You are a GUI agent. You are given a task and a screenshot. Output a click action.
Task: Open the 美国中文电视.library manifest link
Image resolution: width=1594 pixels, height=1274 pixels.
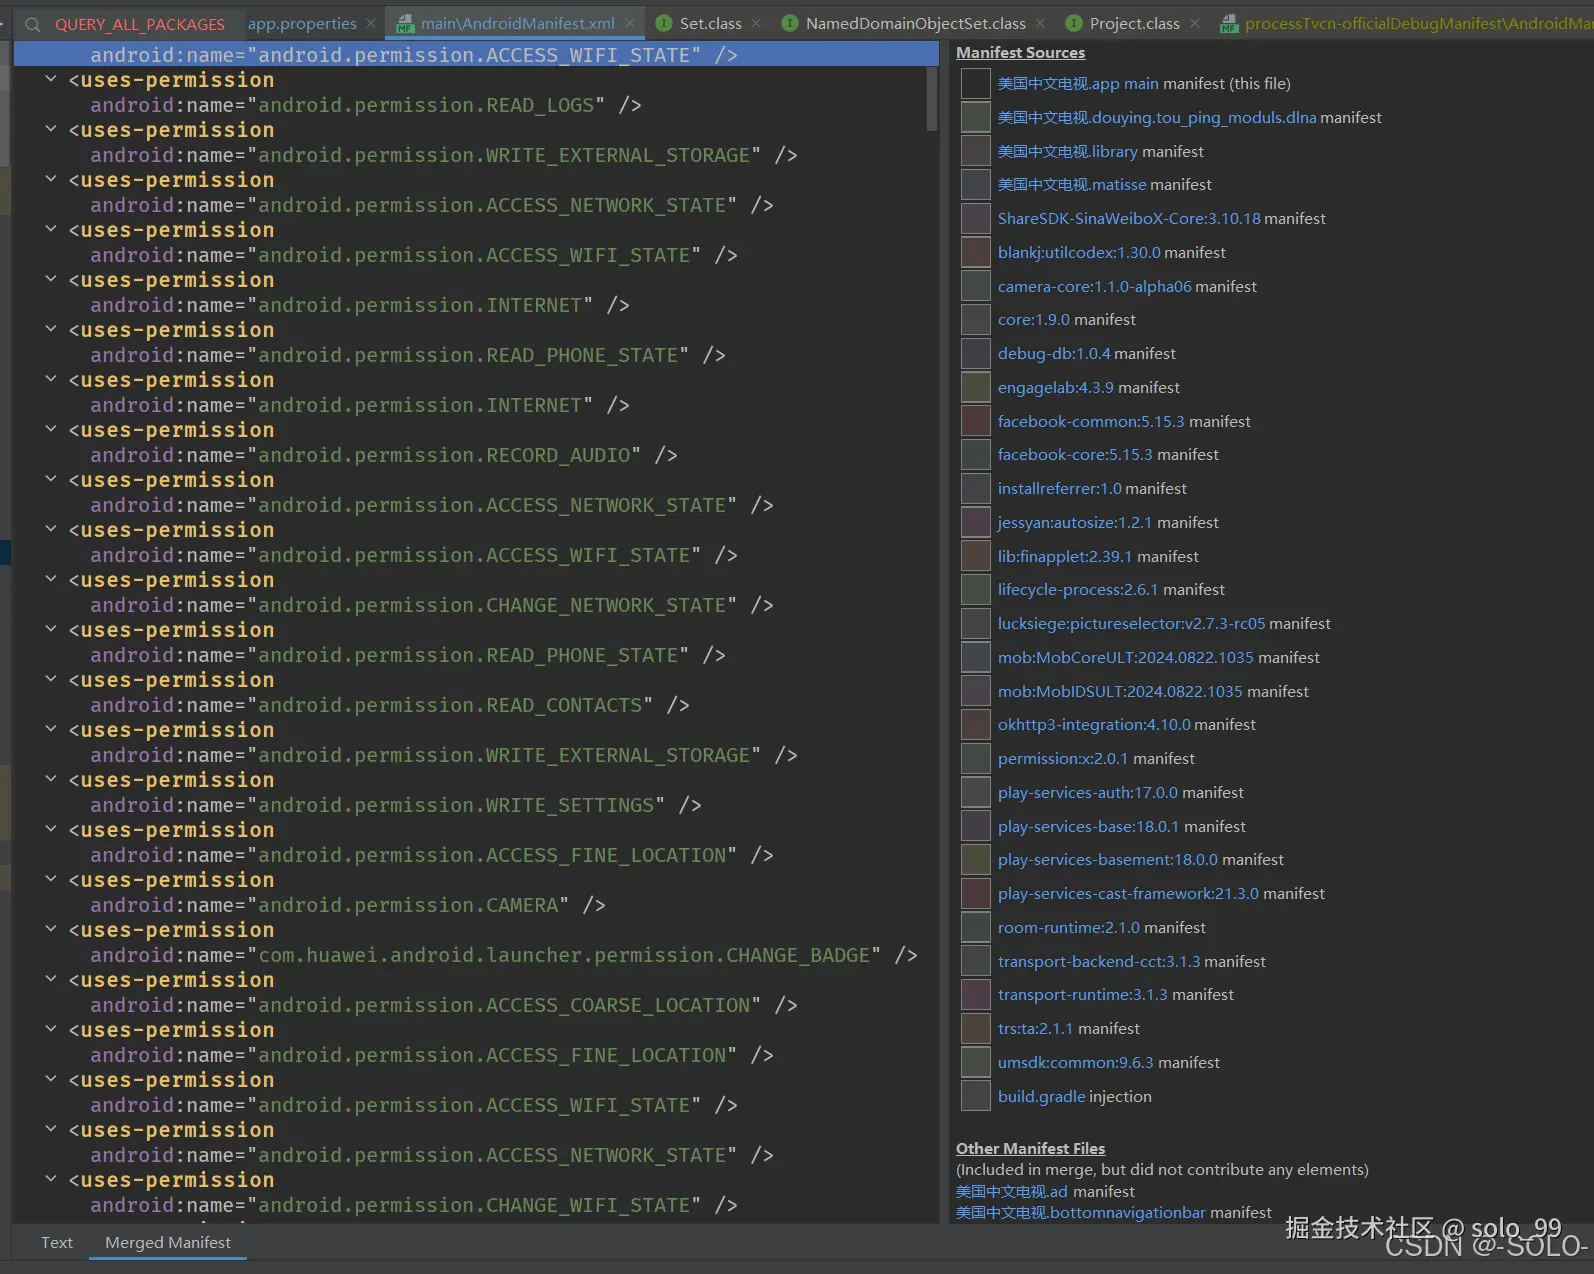click(x=1067, y=152)
